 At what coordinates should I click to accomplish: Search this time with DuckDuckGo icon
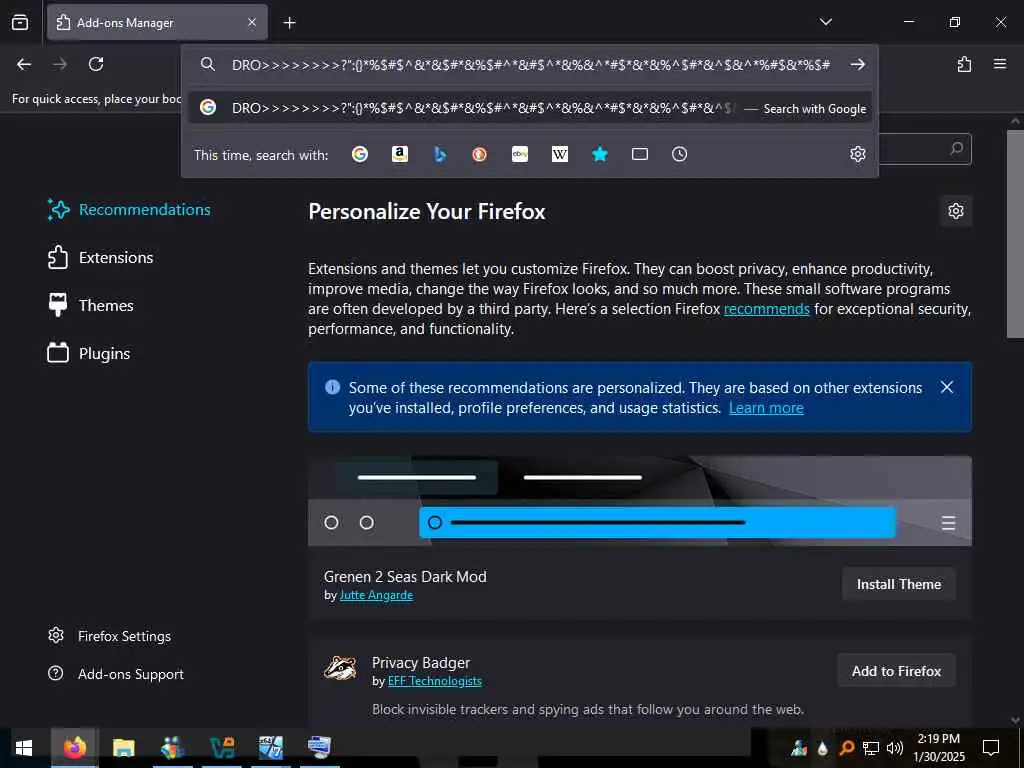coord(479,154)
